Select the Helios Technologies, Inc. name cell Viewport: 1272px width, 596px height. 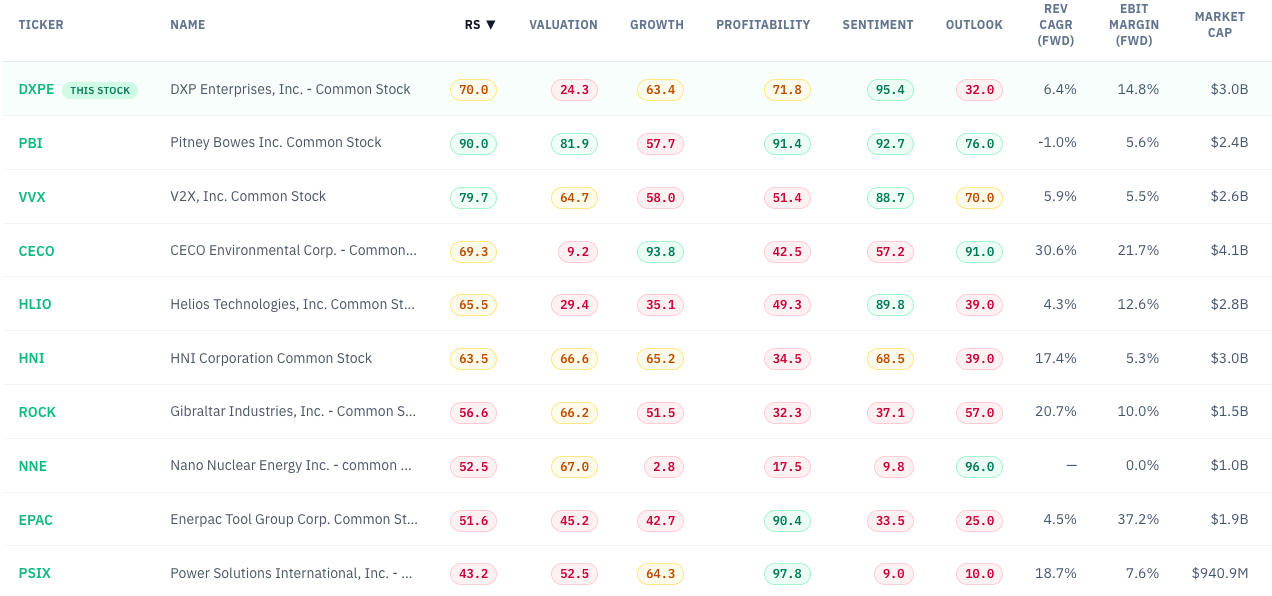click(292, 305)
